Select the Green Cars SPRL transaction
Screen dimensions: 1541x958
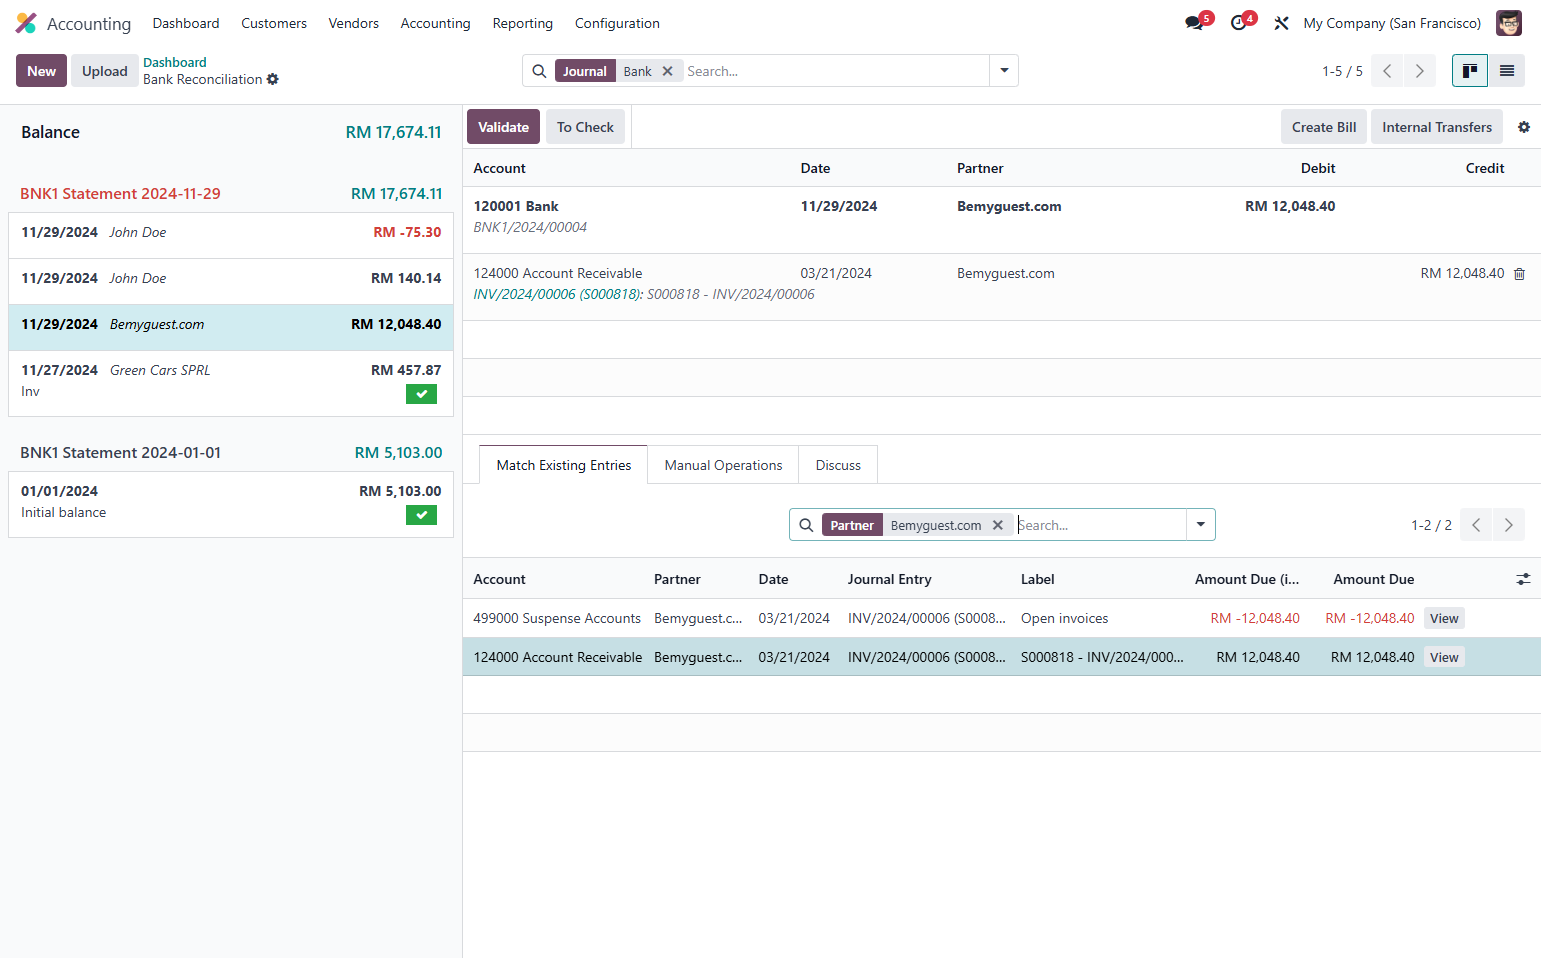coord(231,383)
